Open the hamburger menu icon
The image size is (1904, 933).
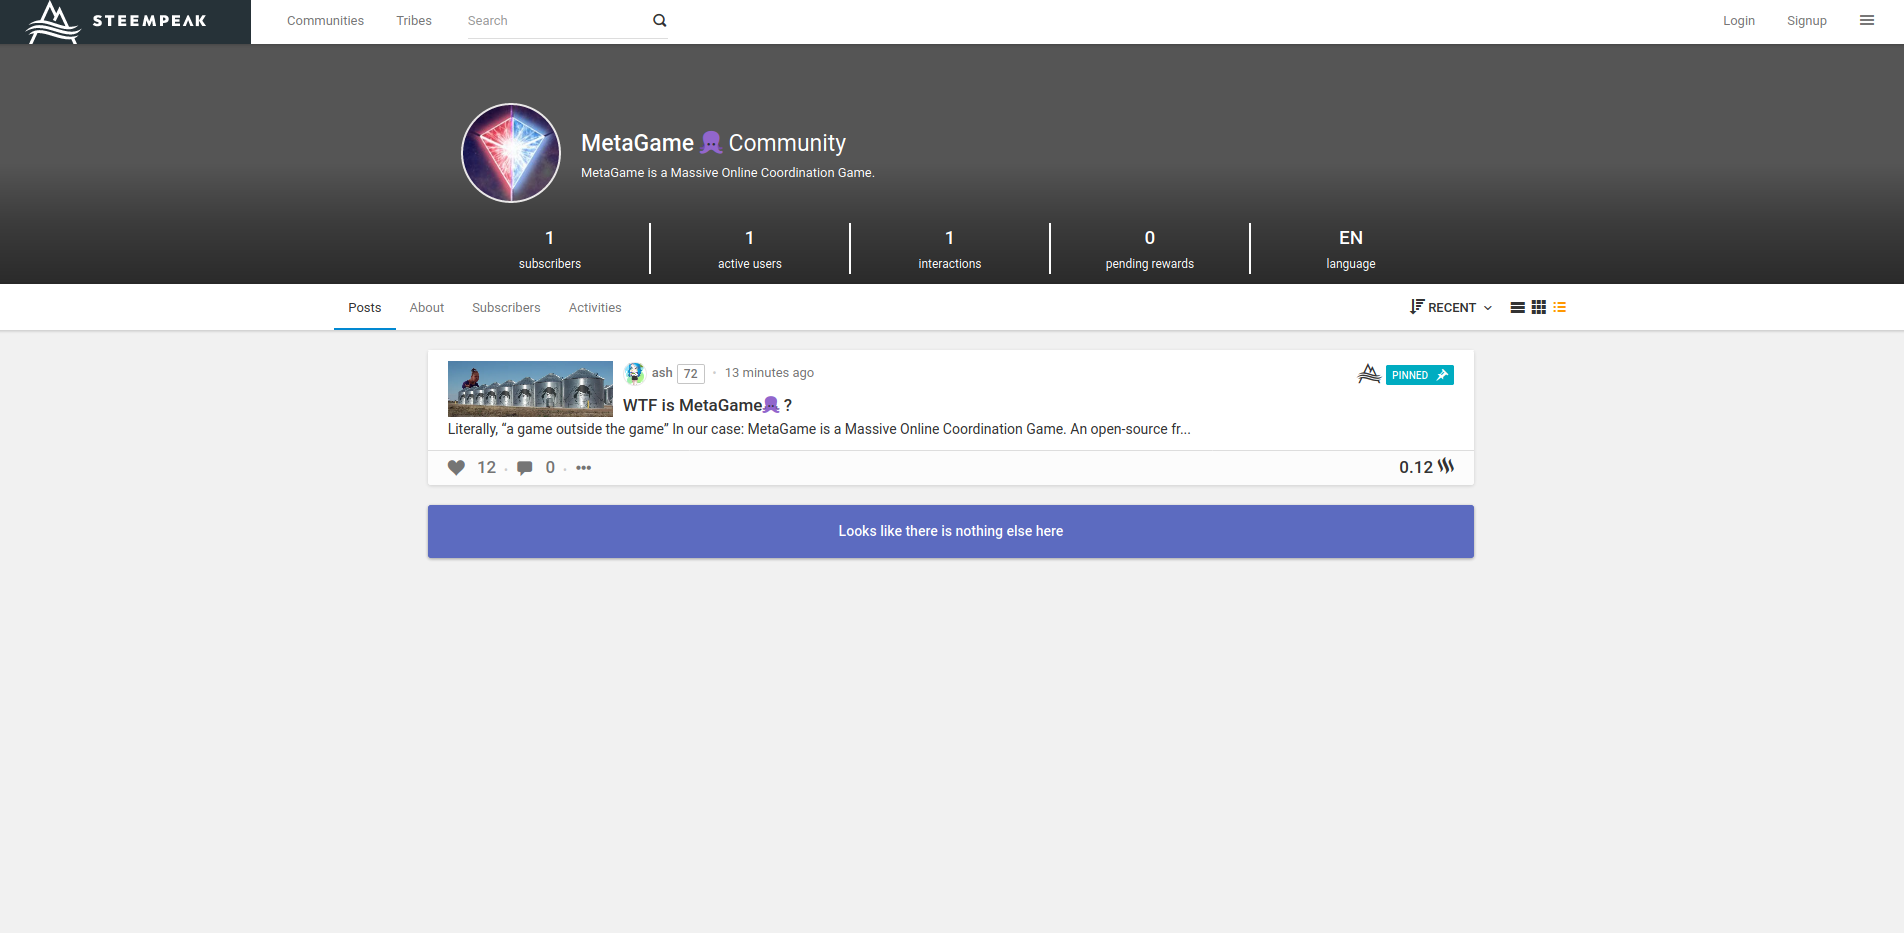click(x=1867, y=20)
